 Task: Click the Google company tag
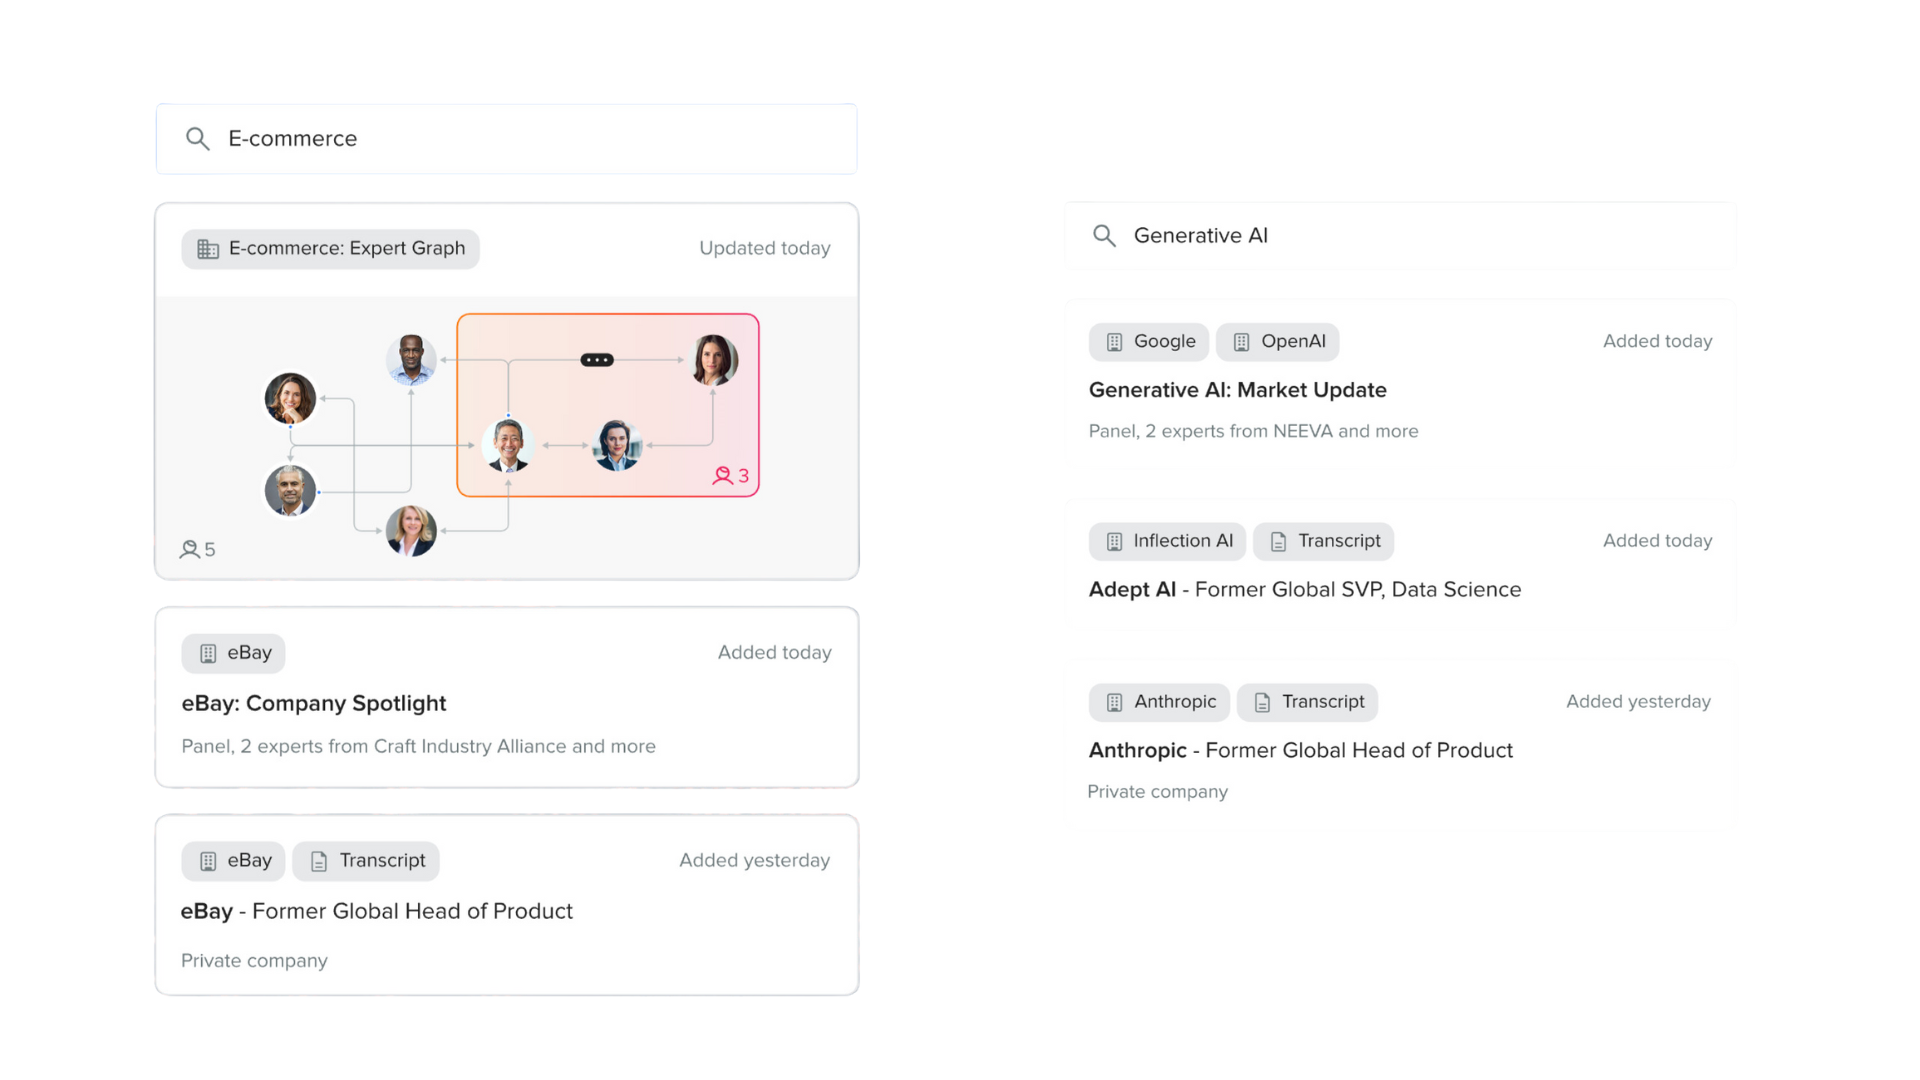(1149, 342)
